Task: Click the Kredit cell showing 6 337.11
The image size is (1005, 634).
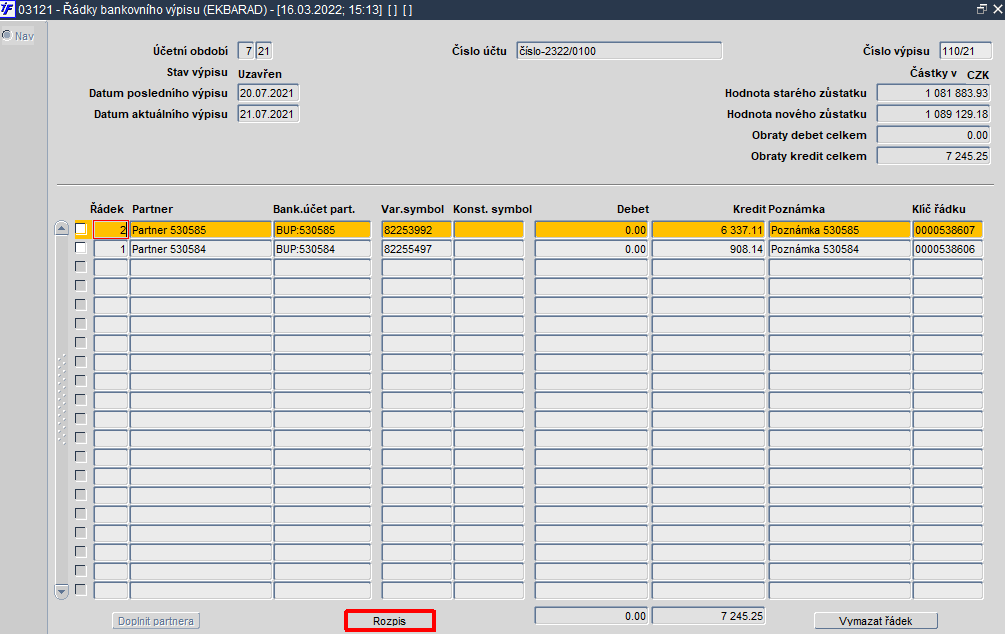Action: click(x=708, y=229)
